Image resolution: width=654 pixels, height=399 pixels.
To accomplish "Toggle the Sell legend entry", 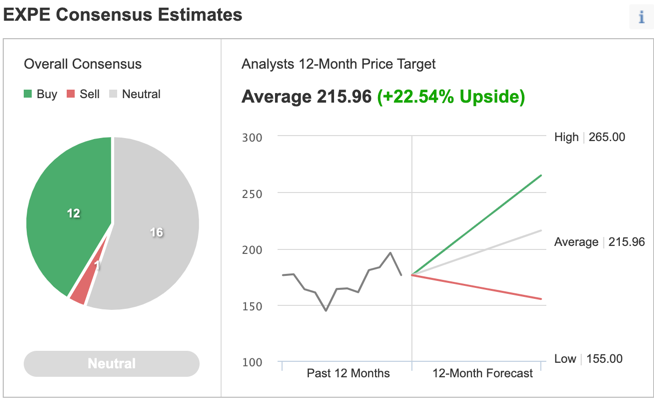I will (83, 94).
